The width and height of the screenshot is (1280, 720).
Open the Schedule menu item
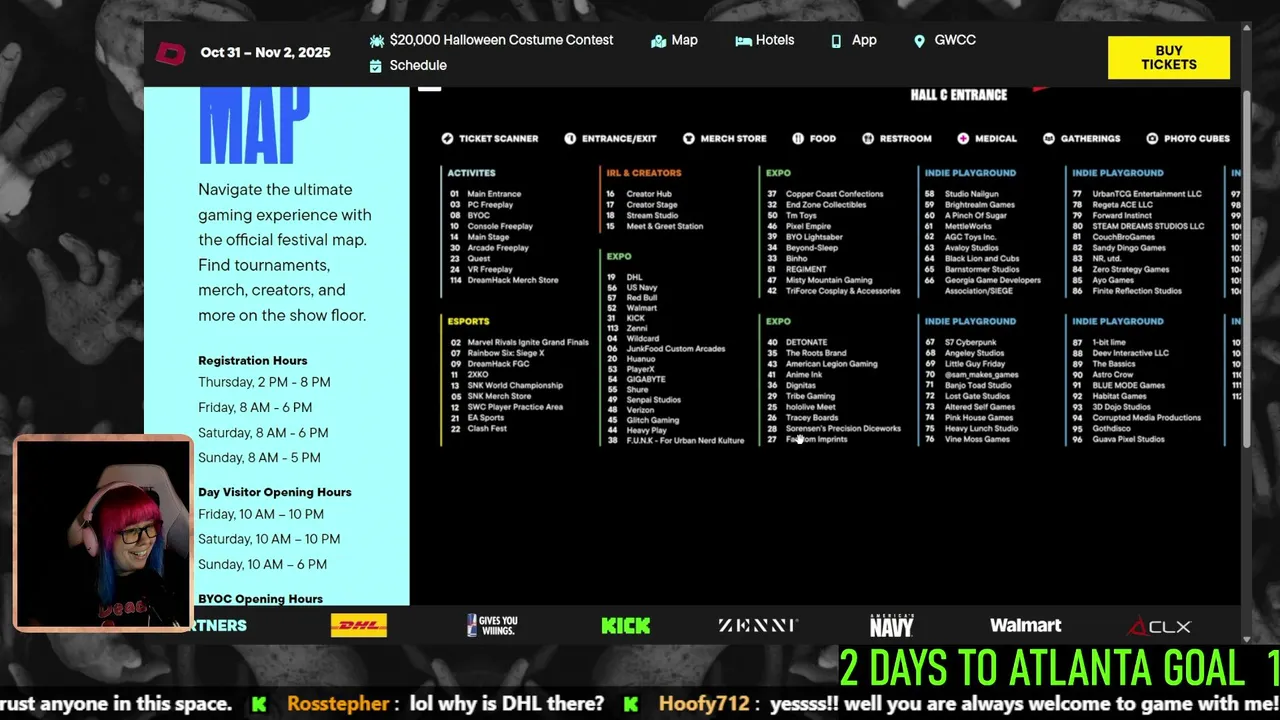pyautogui.click(x=418, y=66)
